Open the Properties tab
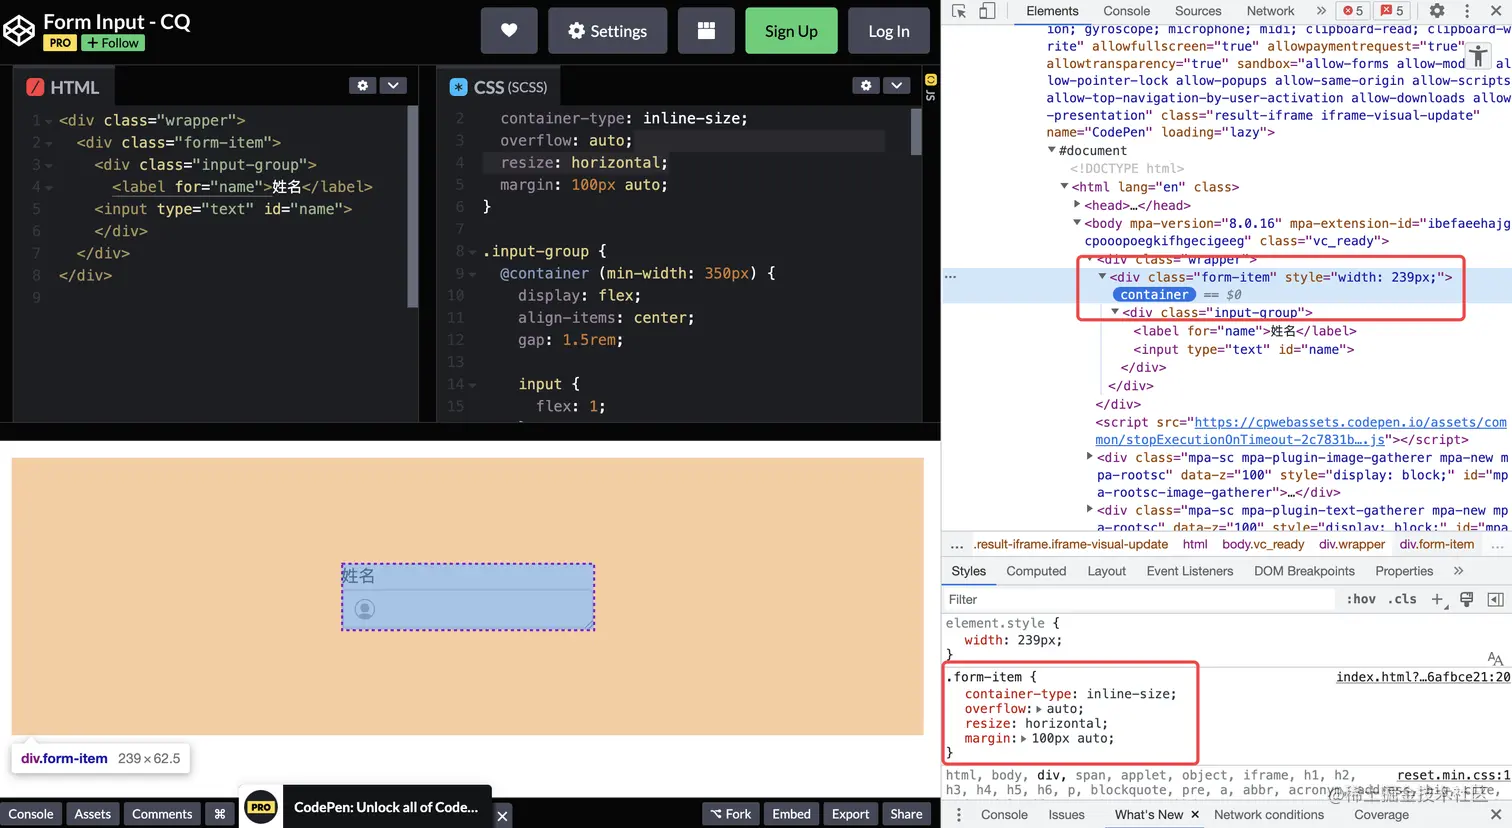The image size is (1512, 828). tap(1404, 571)
